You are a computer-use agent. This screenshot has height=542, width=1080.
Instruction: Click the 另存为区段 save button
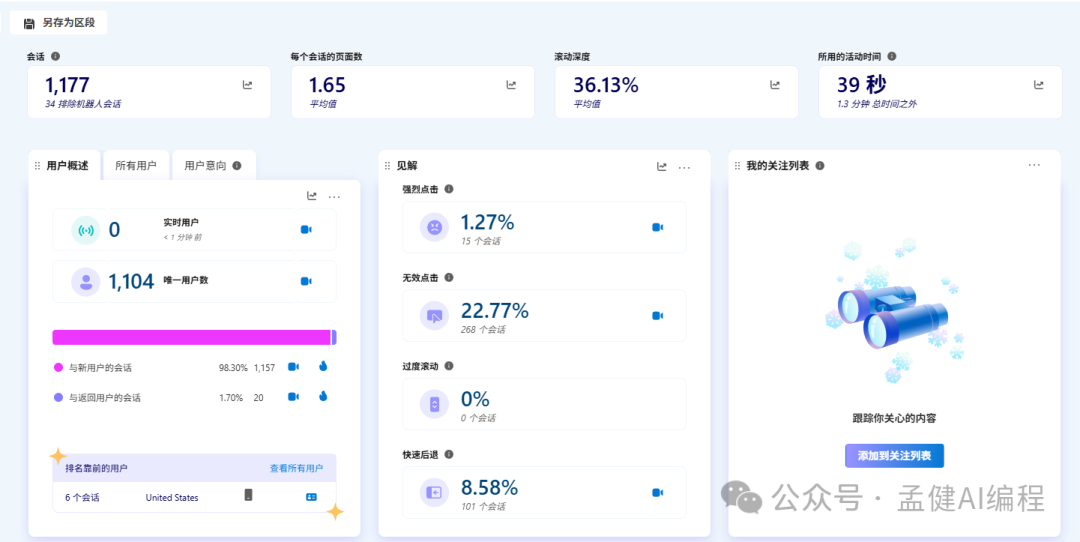(x=59, y=23)
